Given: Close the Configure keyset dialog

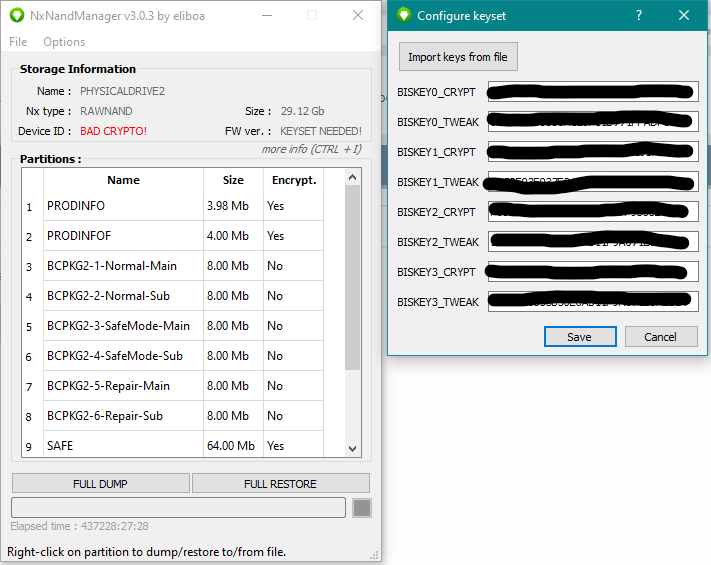Looking at the screenshot, I should pyautogui.click(x=684, y=15).
